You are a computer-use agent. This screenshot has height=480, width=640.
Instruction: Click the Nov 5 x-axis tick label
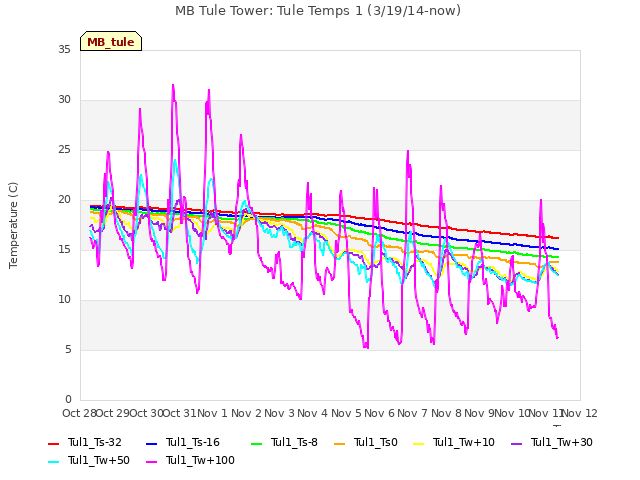click(346, 413)
